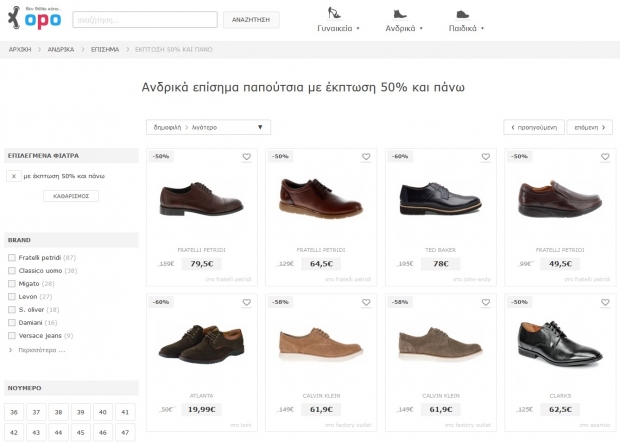Select shoe size 39
Viewport: 620px width, 444px height.
(x=81, y=412)
